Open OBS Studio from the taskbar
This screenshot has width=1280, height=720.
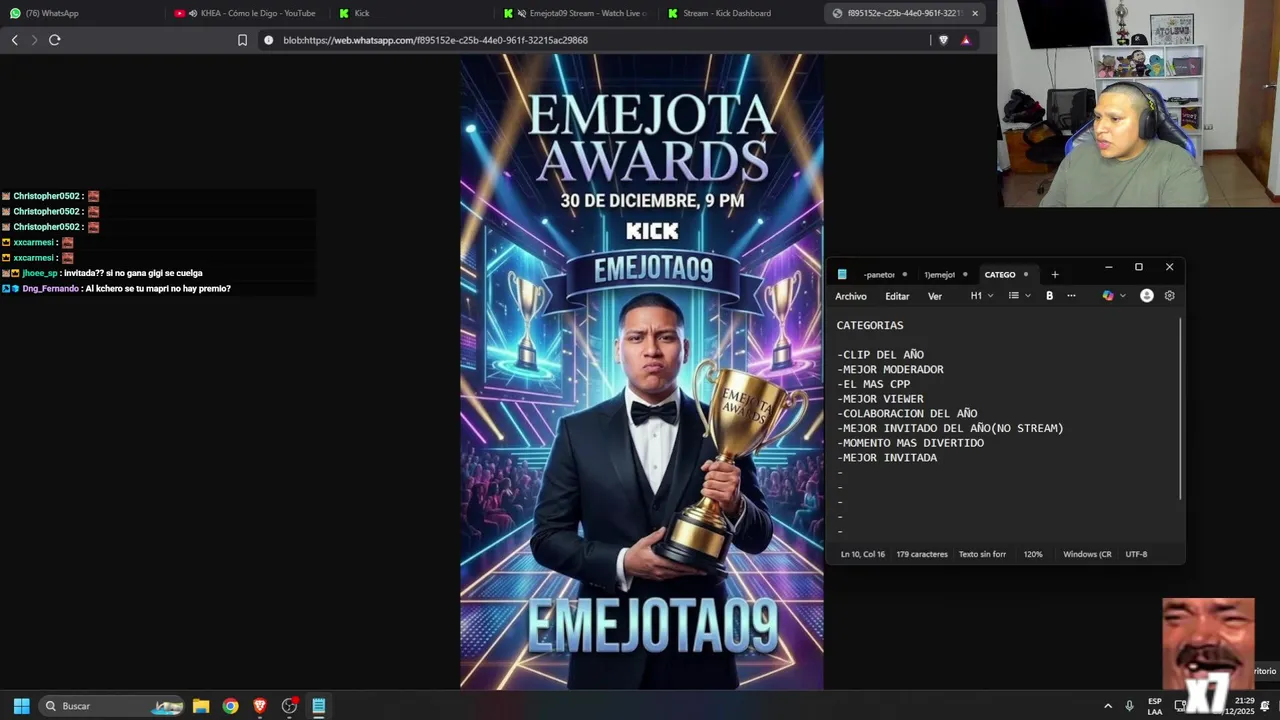coord(290,706)
